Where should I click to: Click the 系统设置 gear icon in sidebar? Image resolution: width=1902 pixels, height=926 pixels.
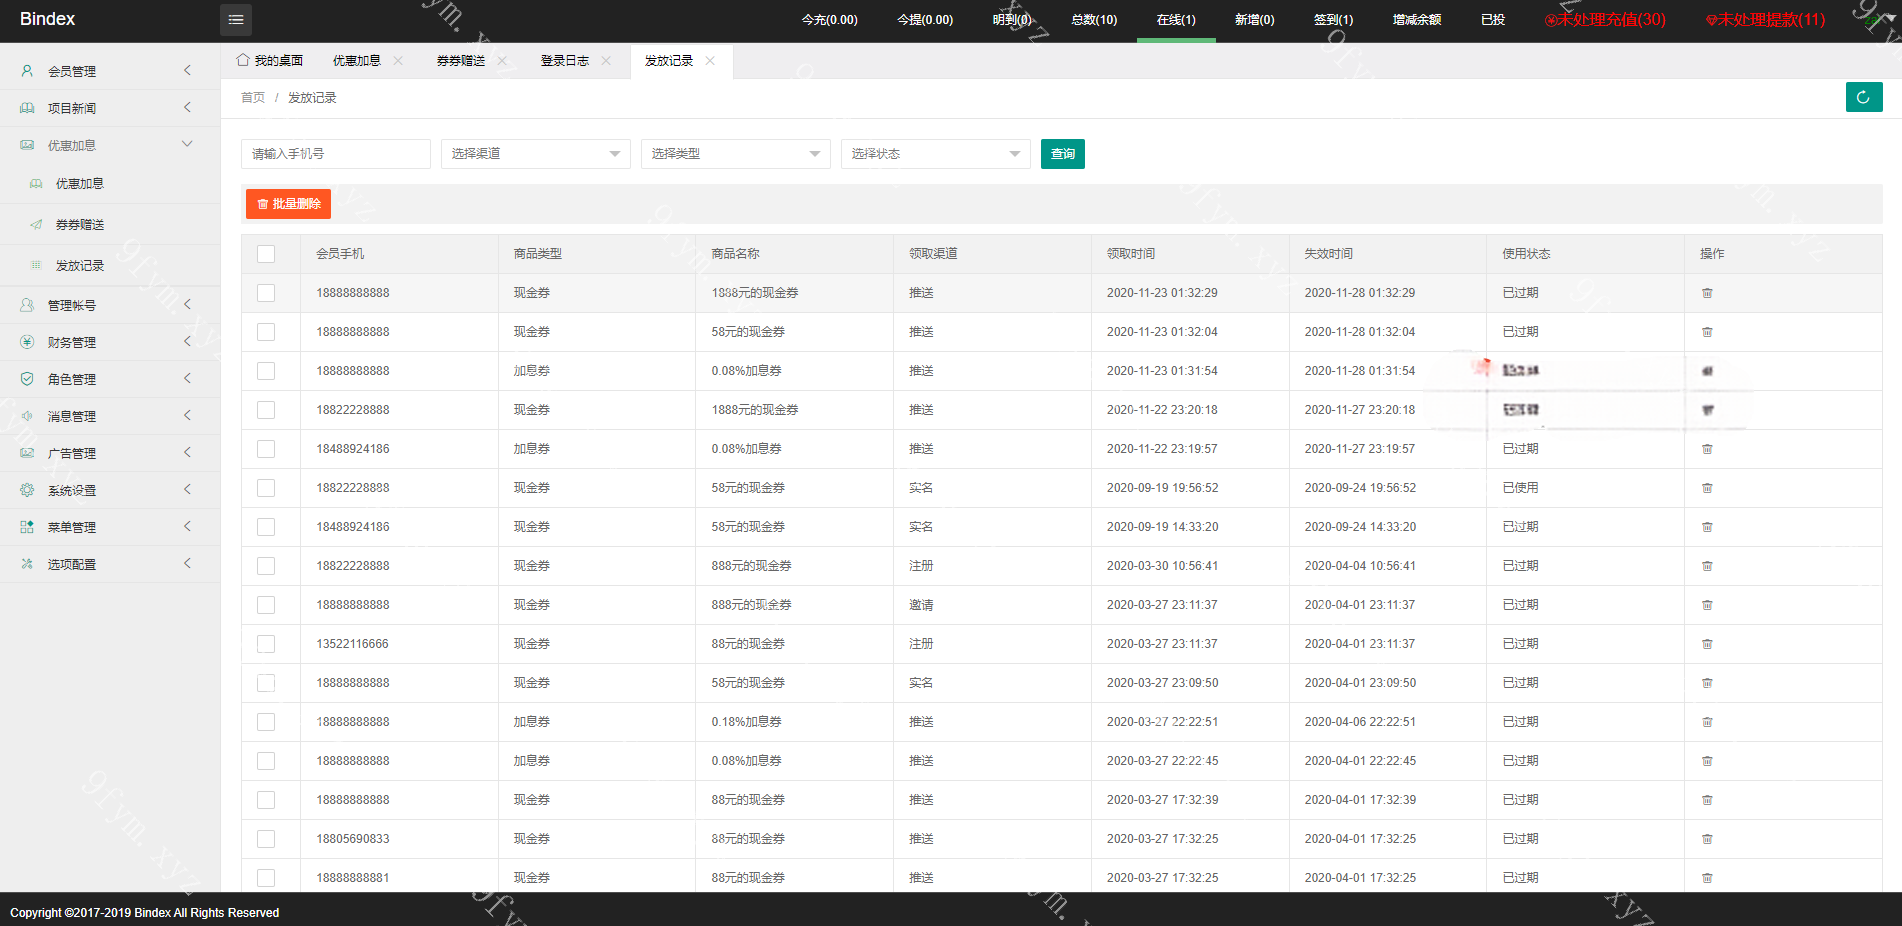coord(27,490)
